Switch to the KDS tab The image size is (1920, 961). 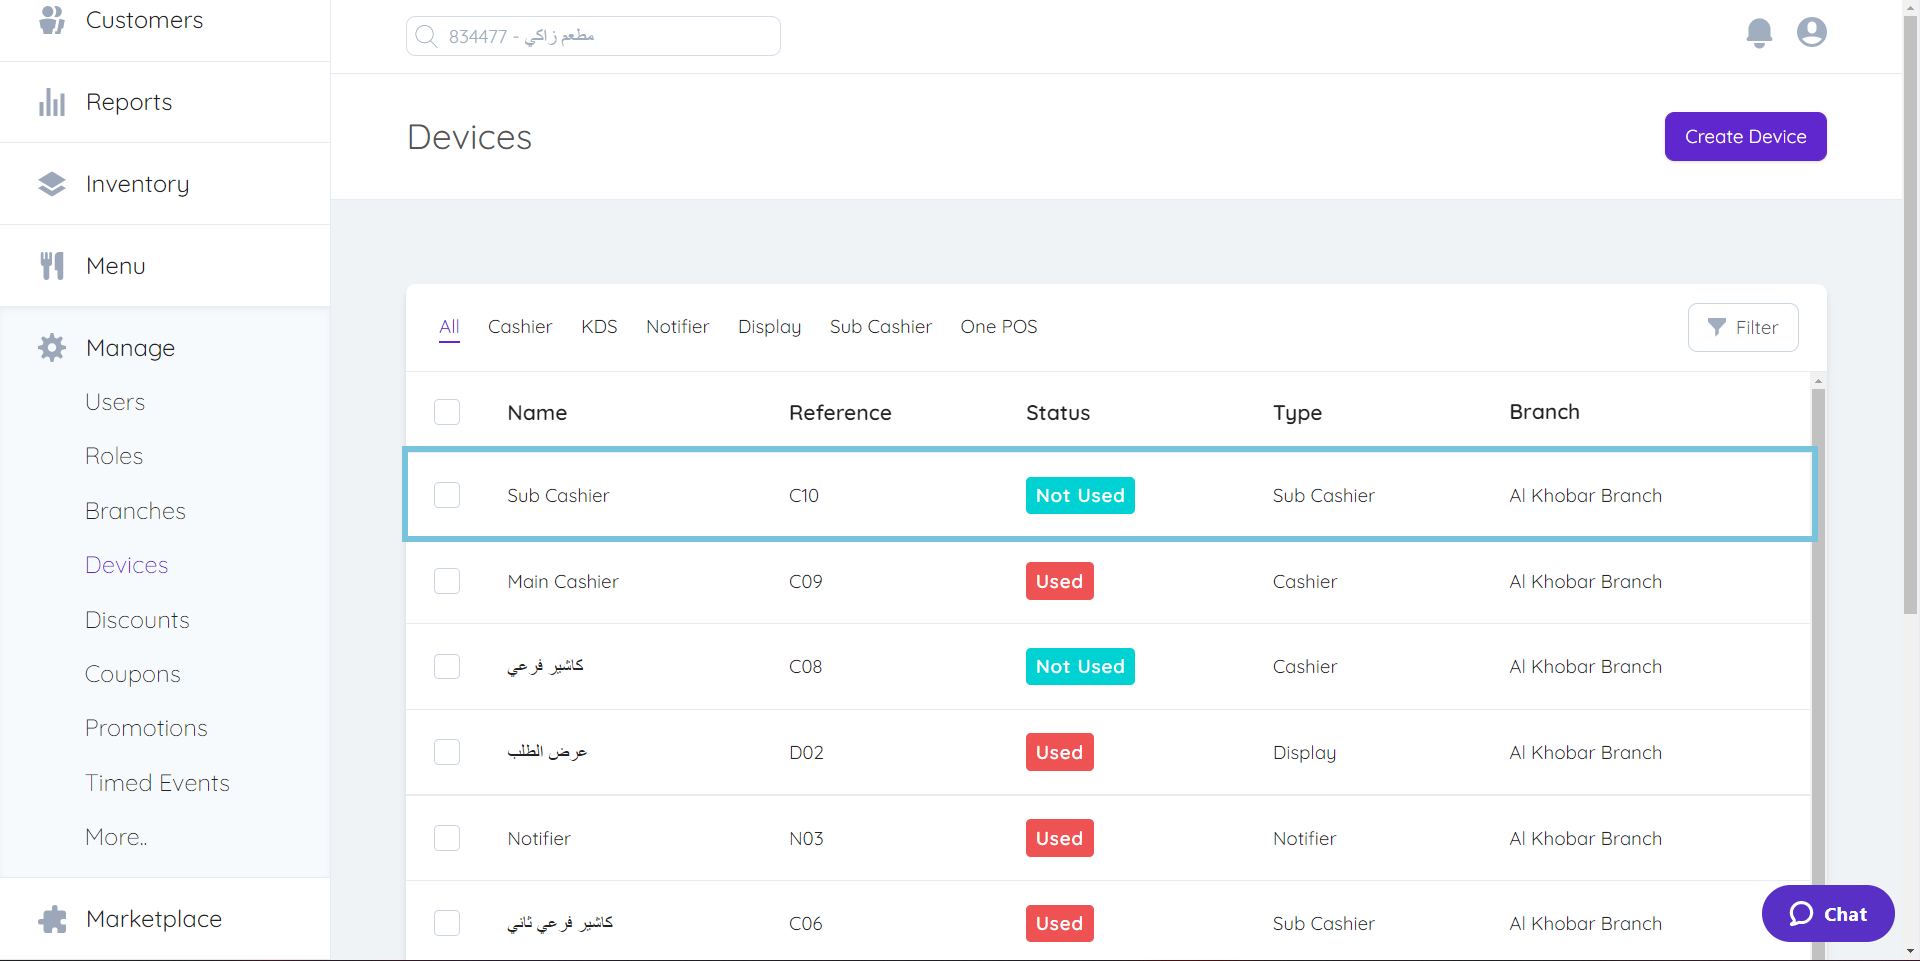[599, 327]
